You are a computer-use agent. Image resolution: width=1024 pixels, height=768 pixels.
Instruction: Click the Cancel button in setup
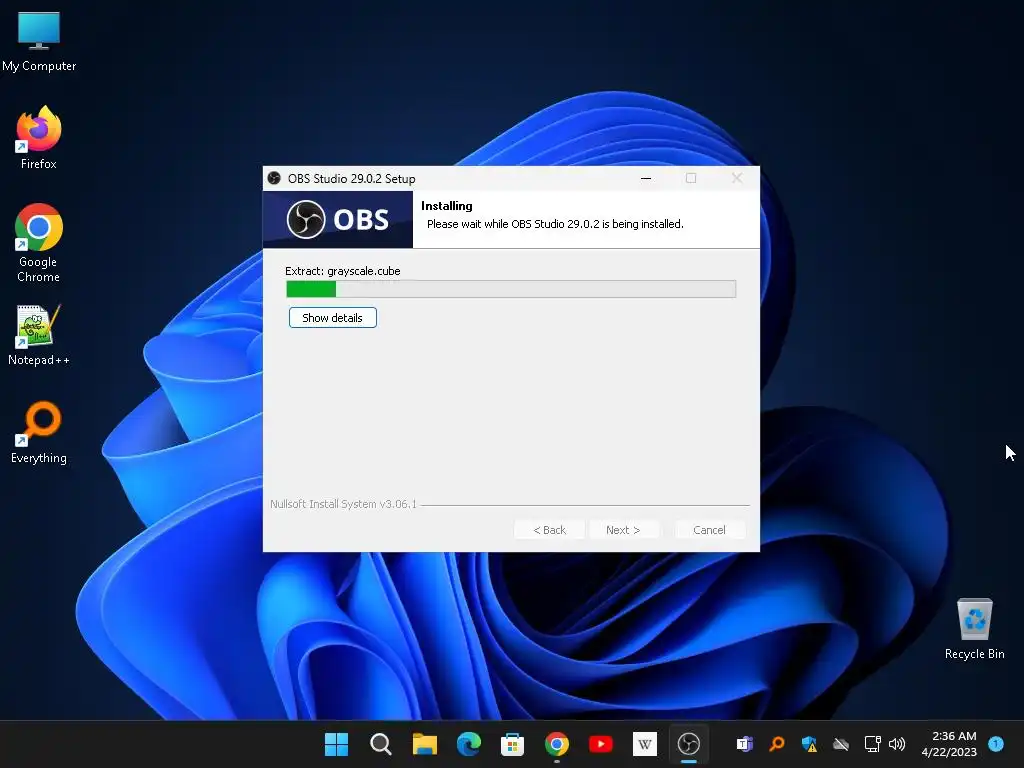(709, 530)
